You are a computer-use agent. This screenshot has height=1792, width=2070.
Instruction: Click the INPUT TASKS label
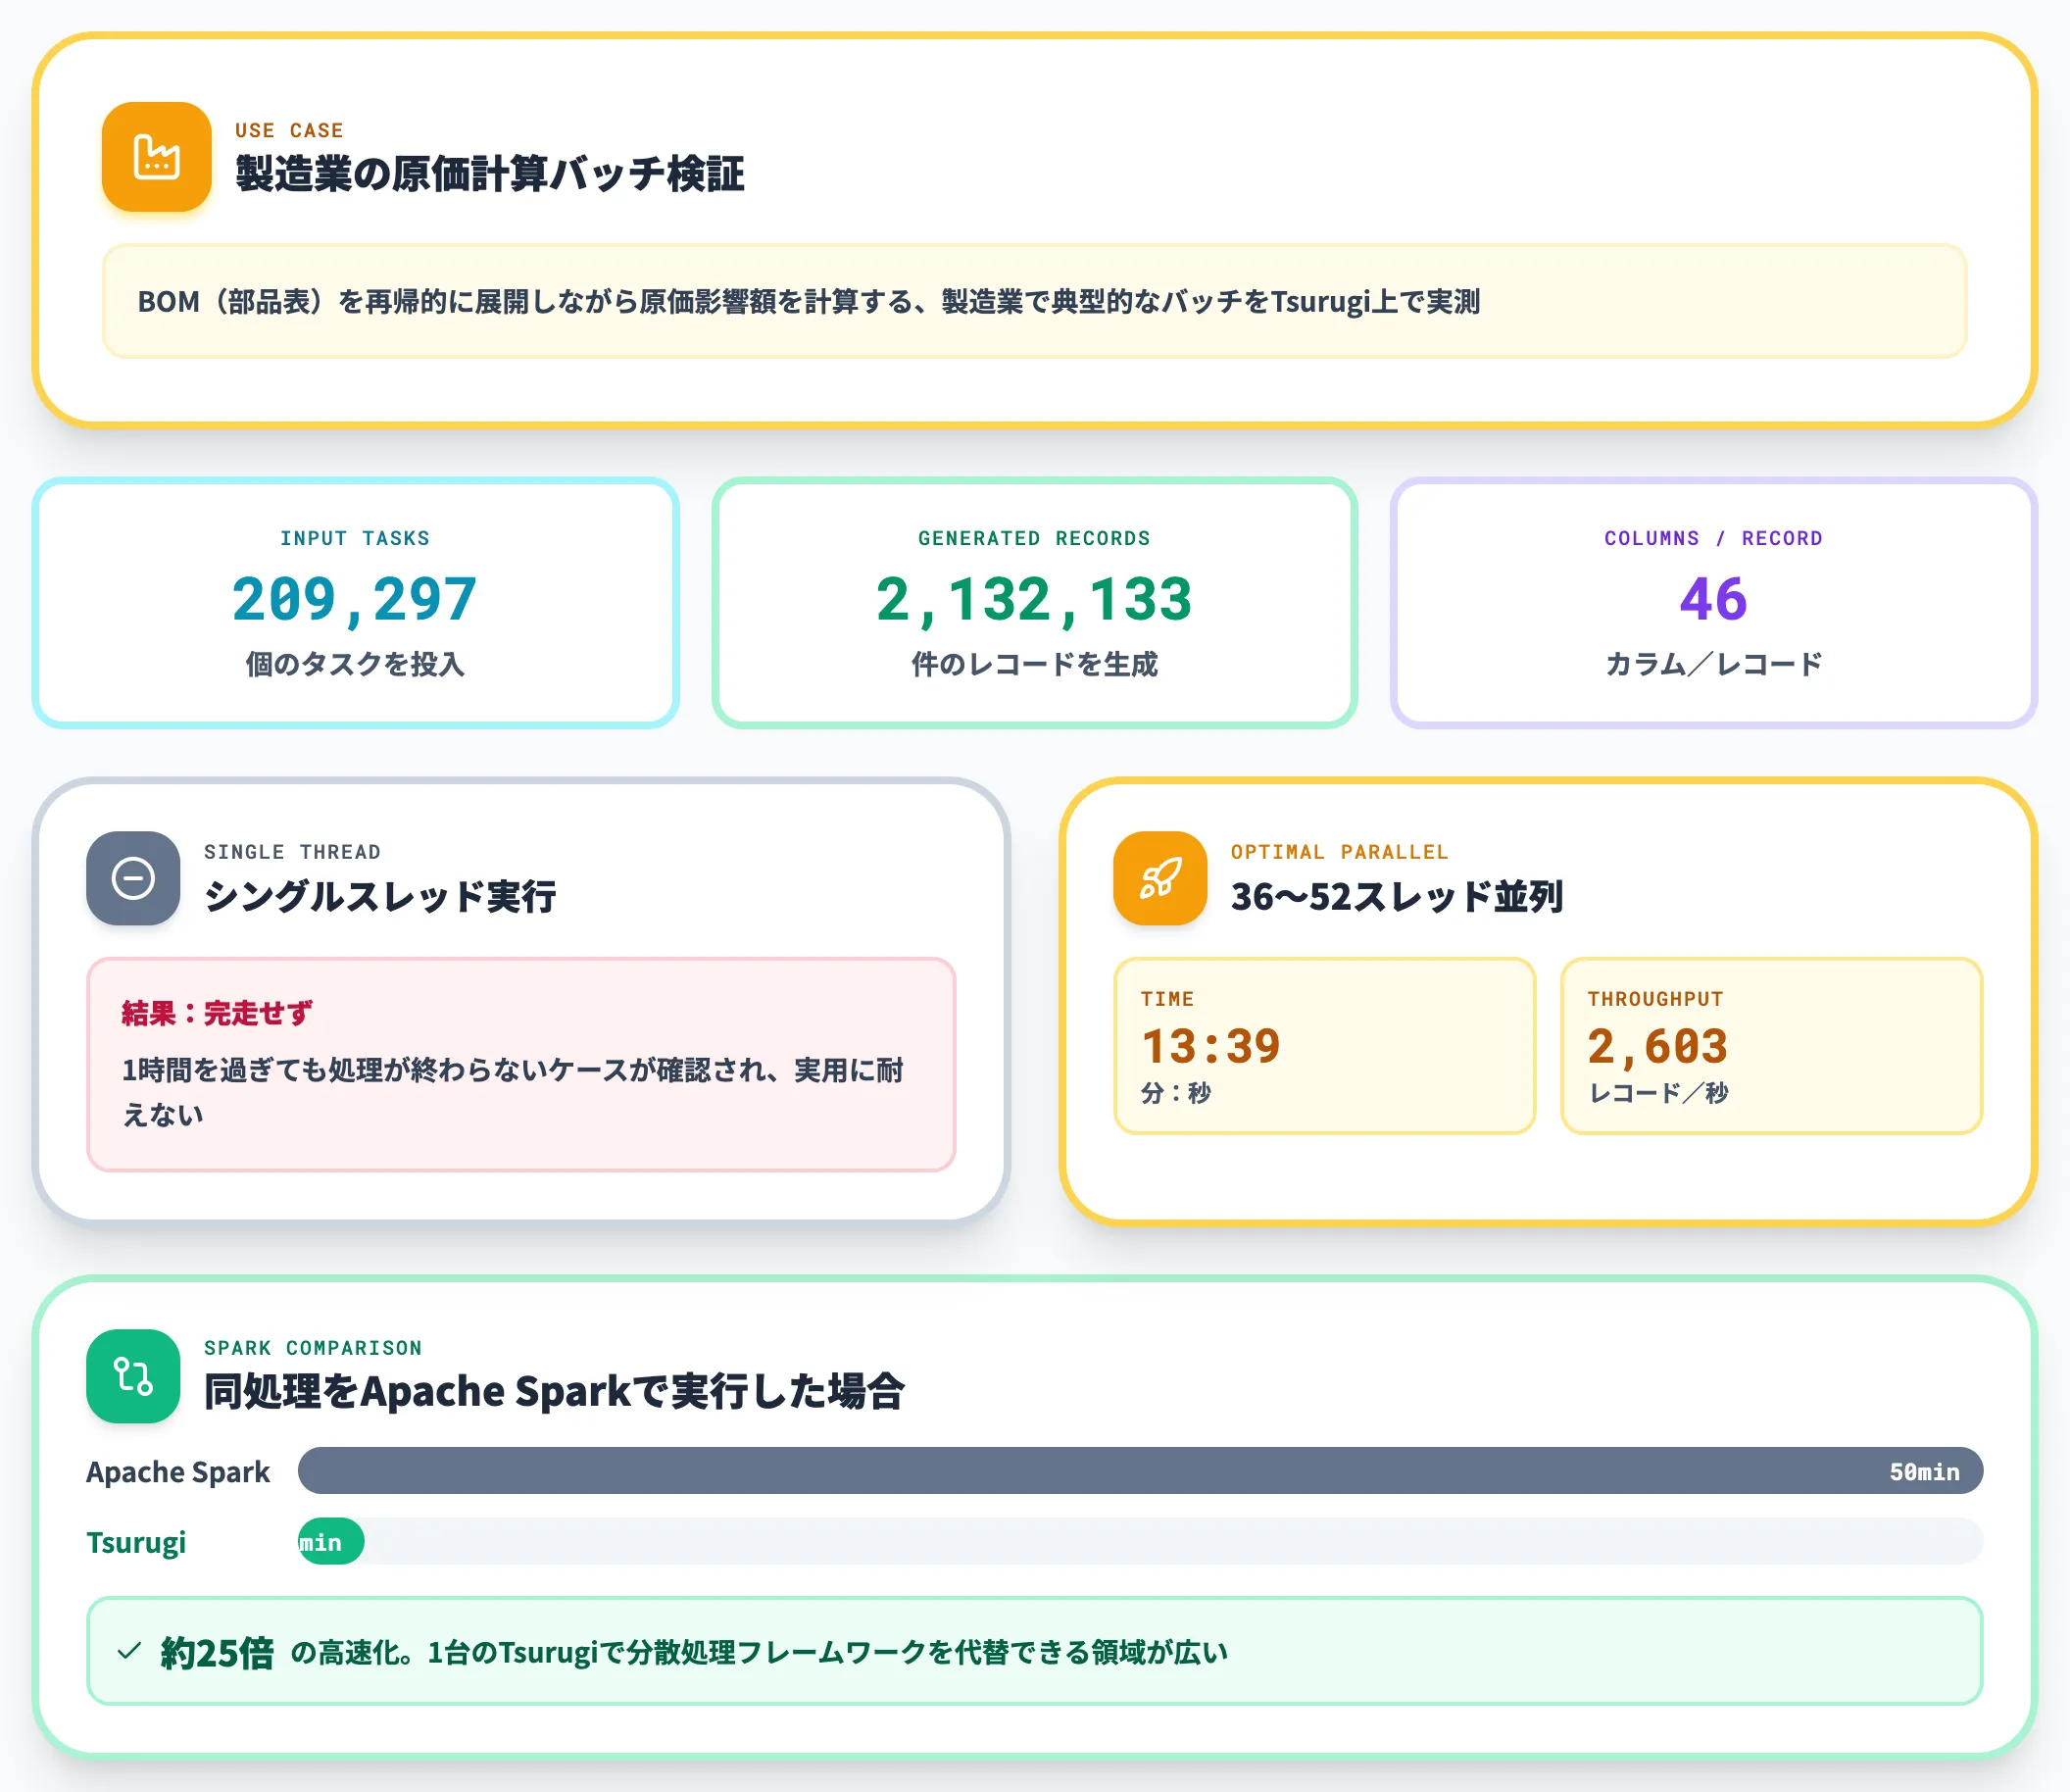click(355, 538)
